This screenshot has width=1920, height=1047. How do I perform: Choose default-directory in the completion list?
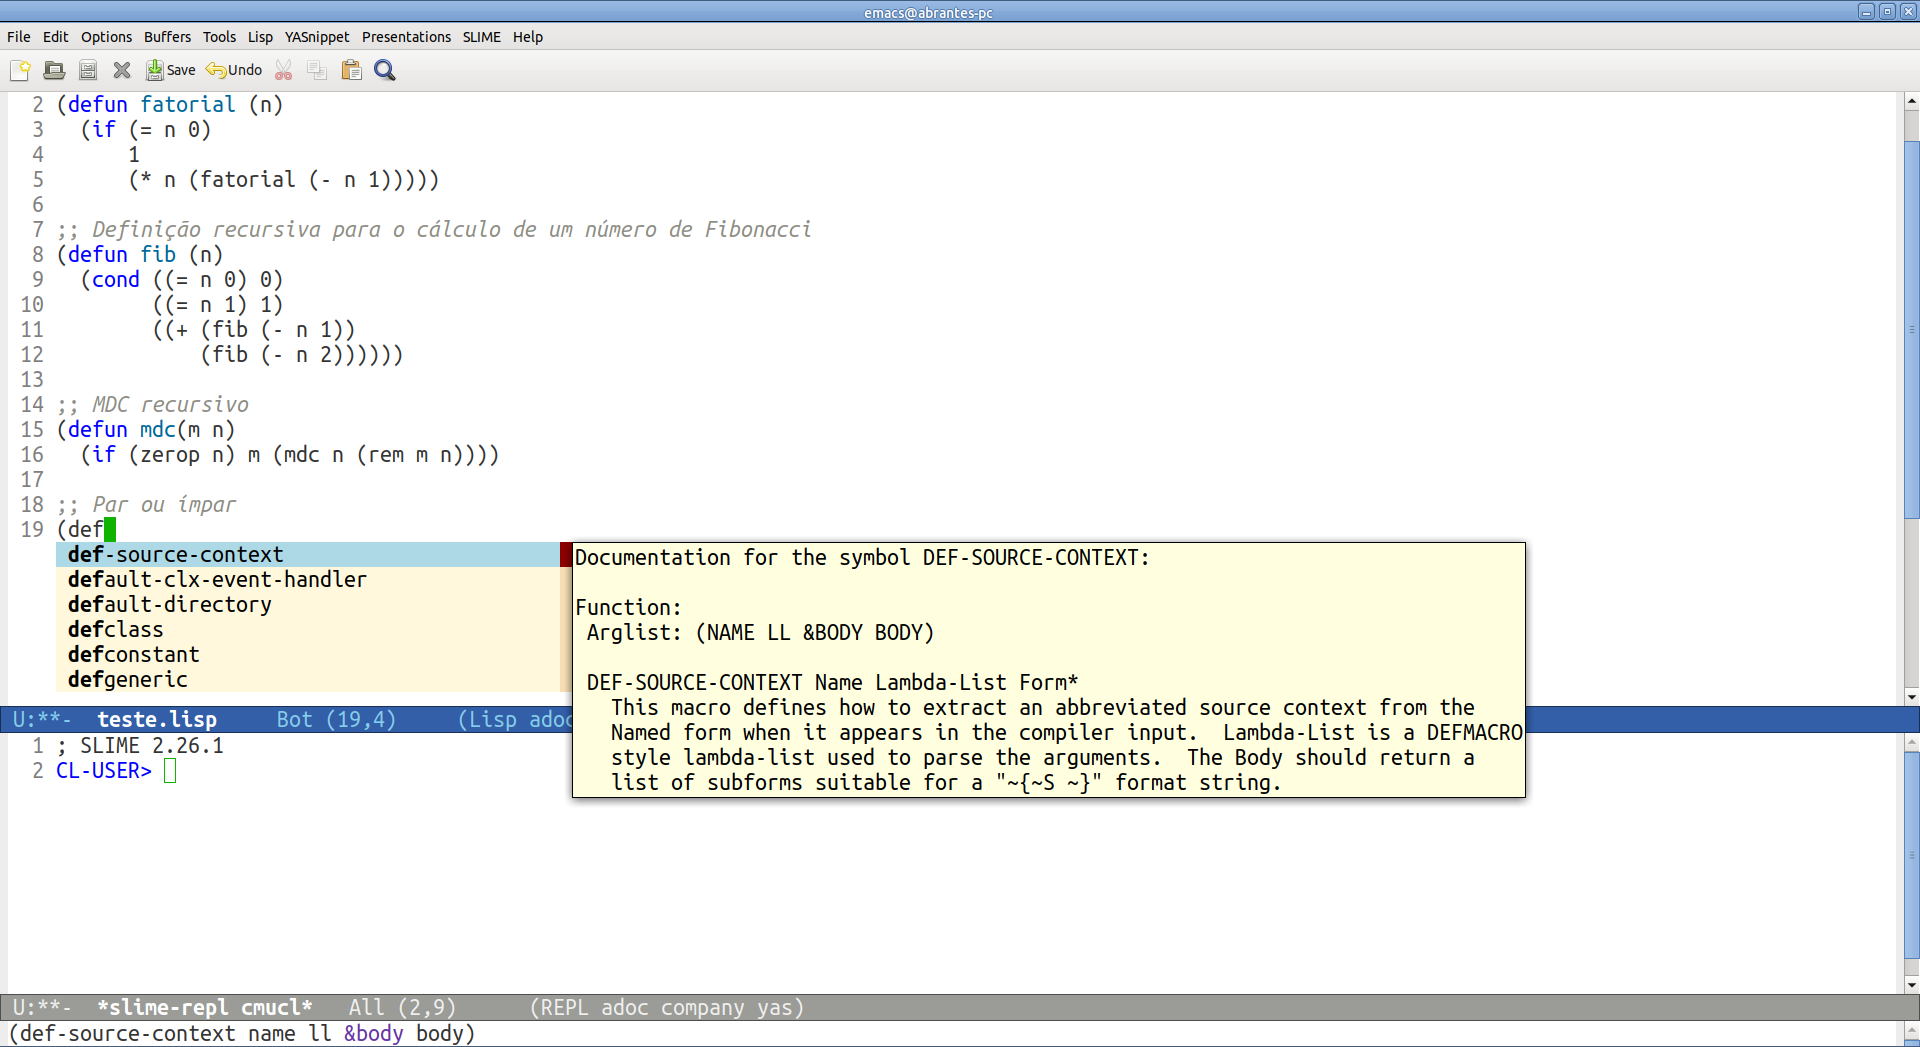pos(169,604)
